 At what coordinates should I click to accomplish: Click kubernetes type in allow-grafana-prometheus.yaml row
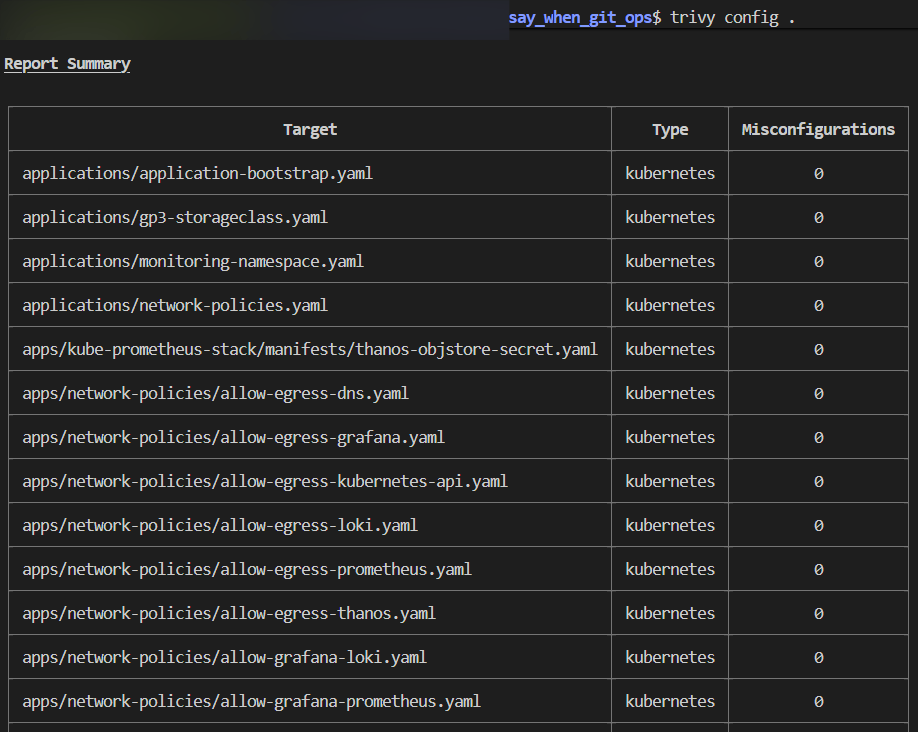[670, 701]
